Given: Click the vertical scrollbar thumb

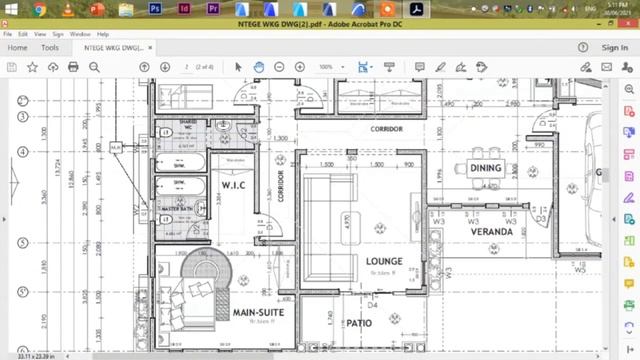Looking at the screenshot, I should click(606, 176).
